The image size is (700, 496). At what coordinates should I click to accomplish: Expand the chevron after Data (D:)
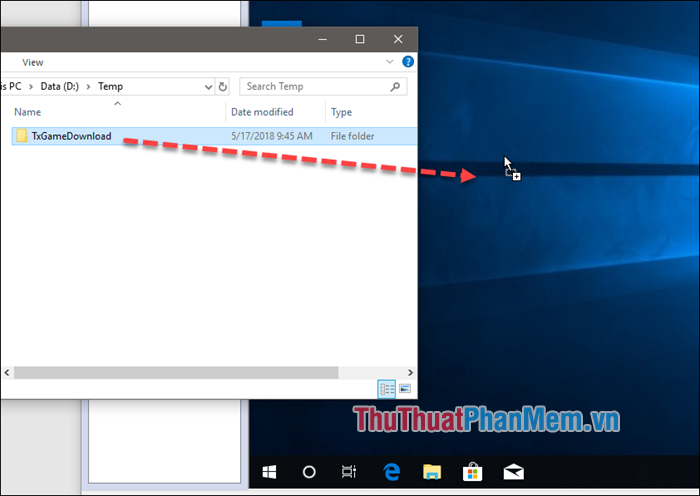pyautogui.click(x=88, y=87)
